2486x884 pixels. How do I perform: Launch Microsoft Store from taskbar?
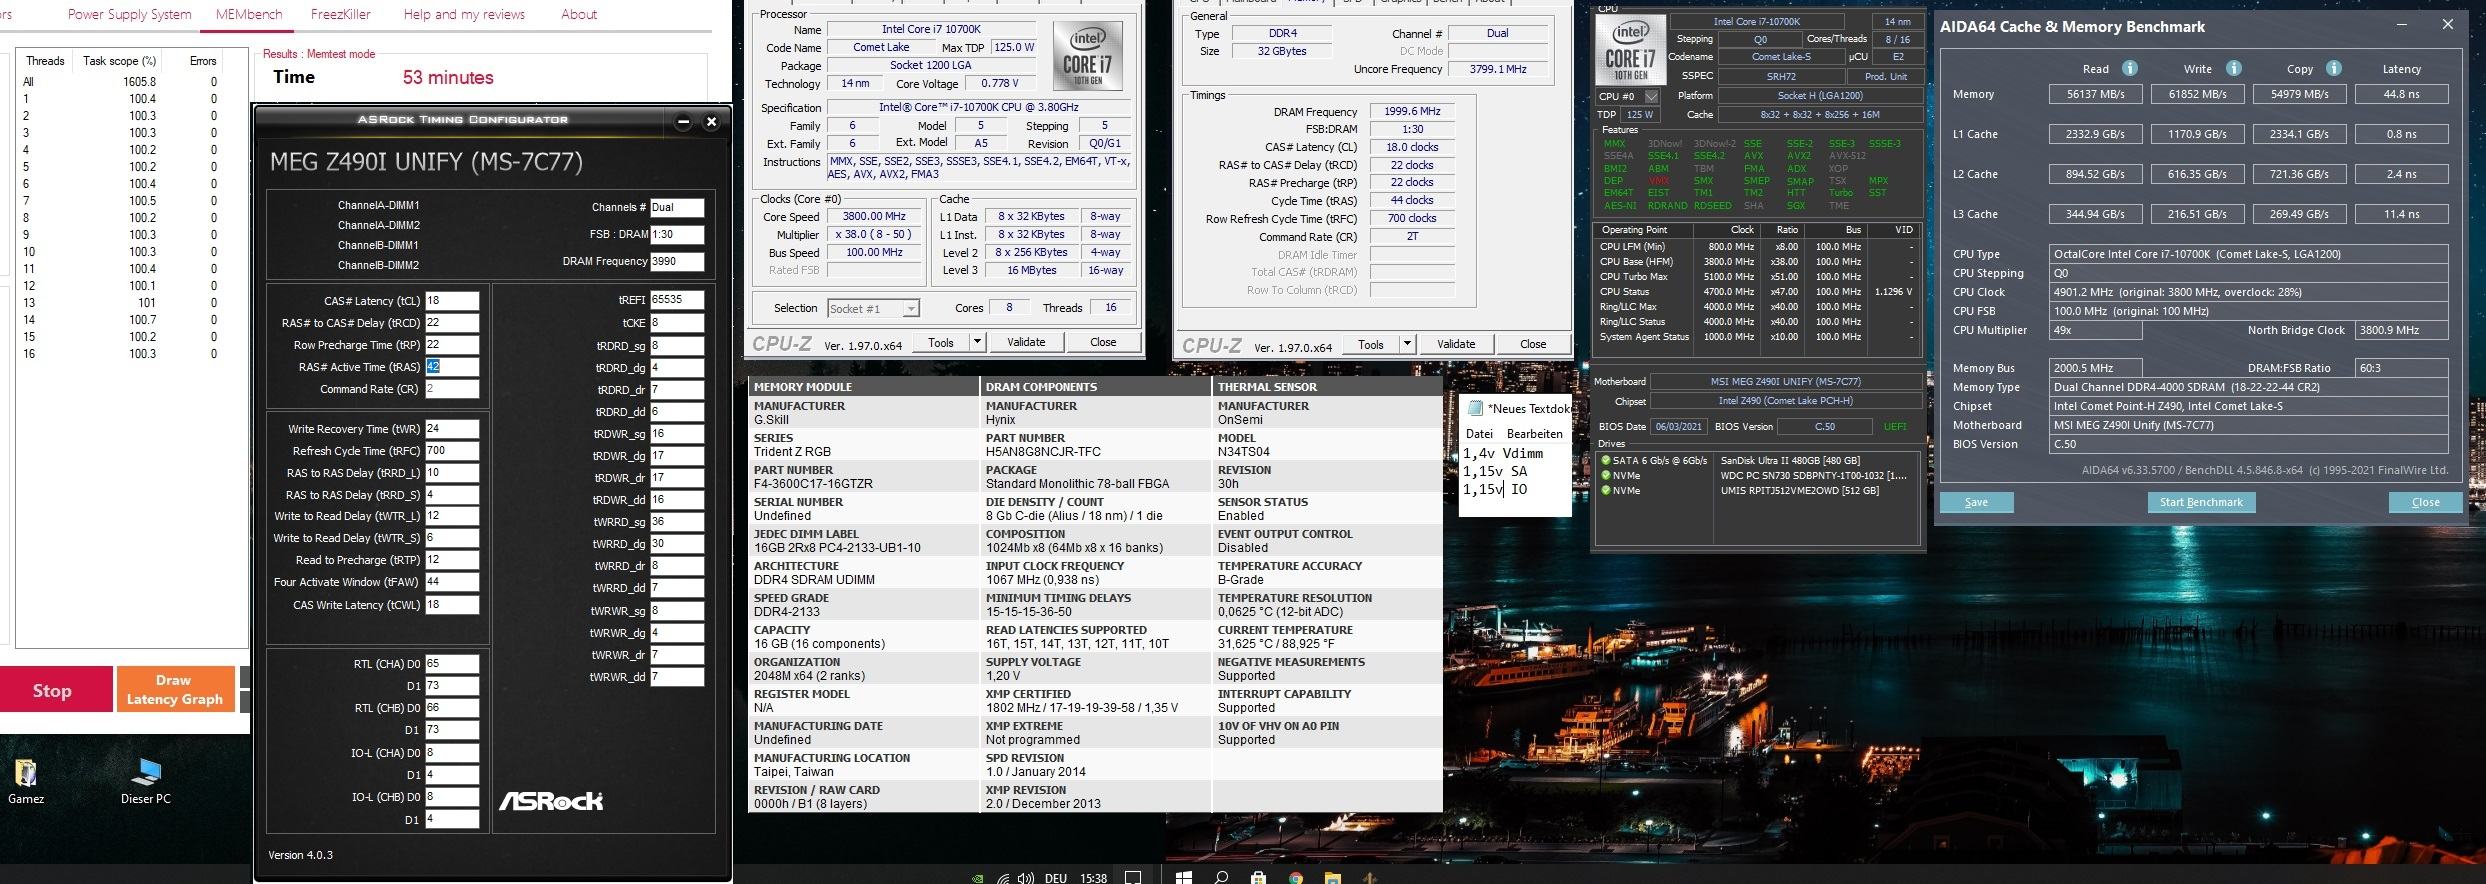(x=1258, y=877)
